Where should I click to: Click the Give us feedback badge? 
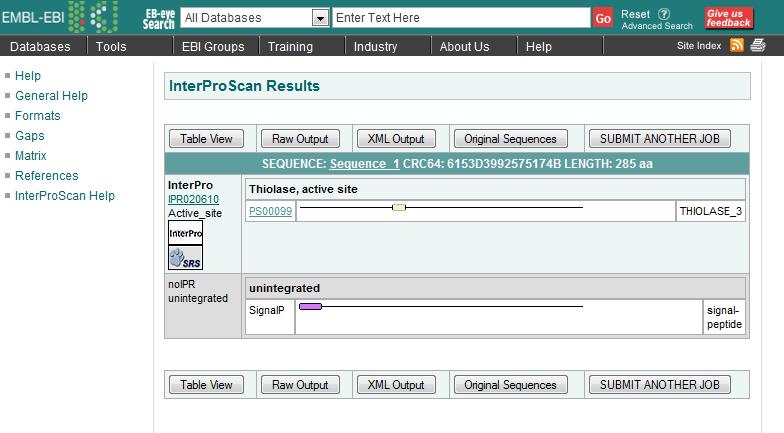click(729, 17)
